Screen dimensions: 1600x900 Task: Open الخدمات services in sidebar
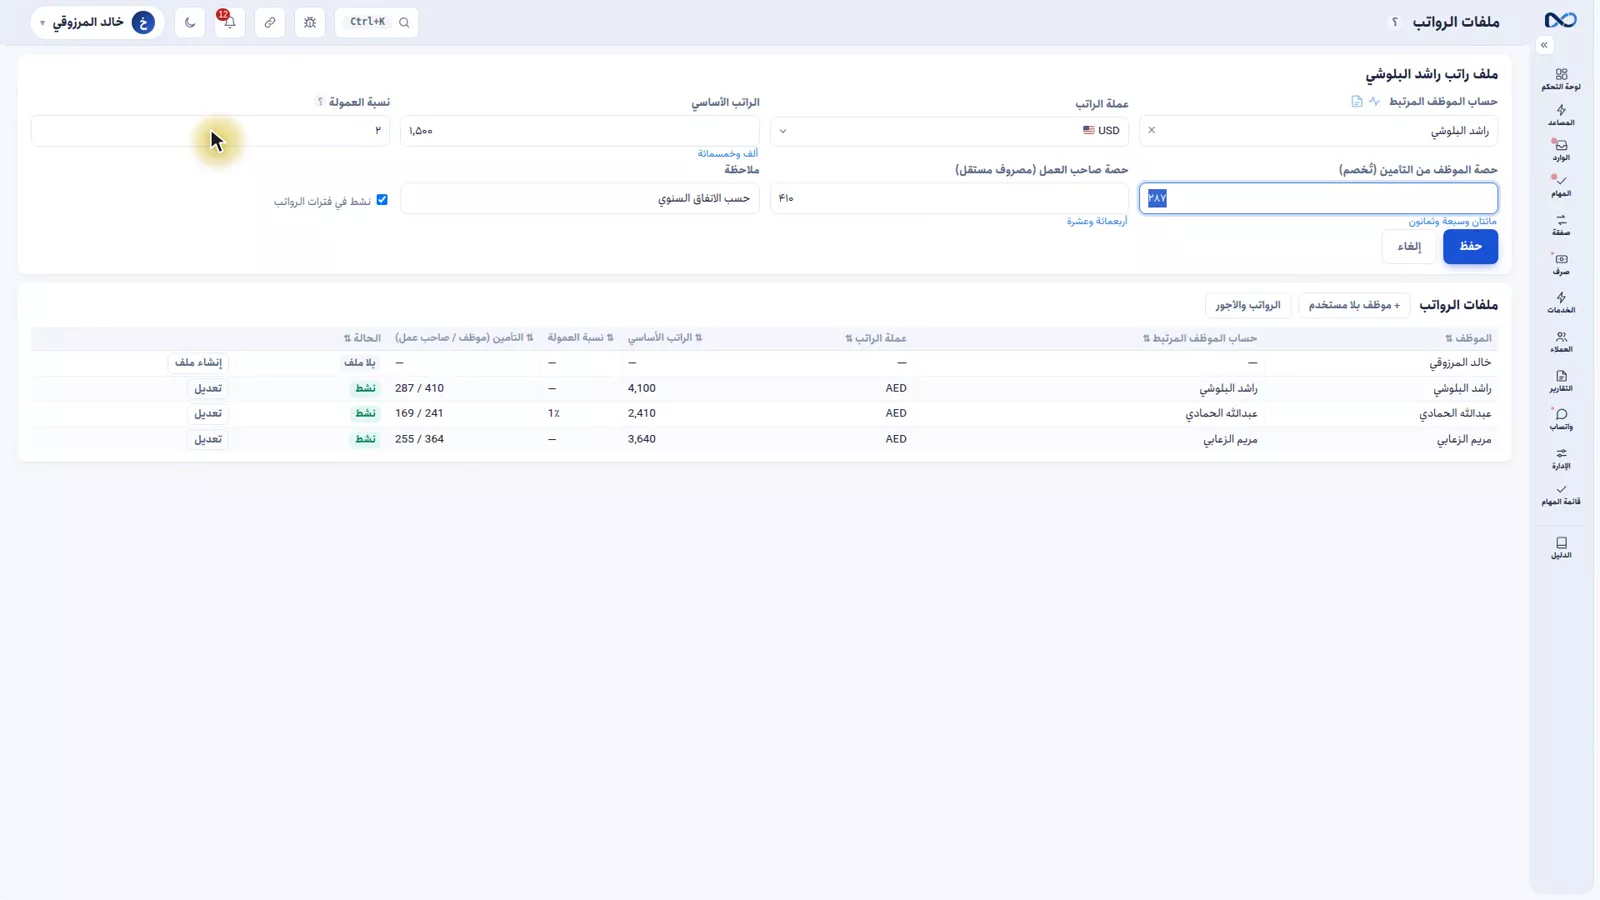[x=1561, y=303]
